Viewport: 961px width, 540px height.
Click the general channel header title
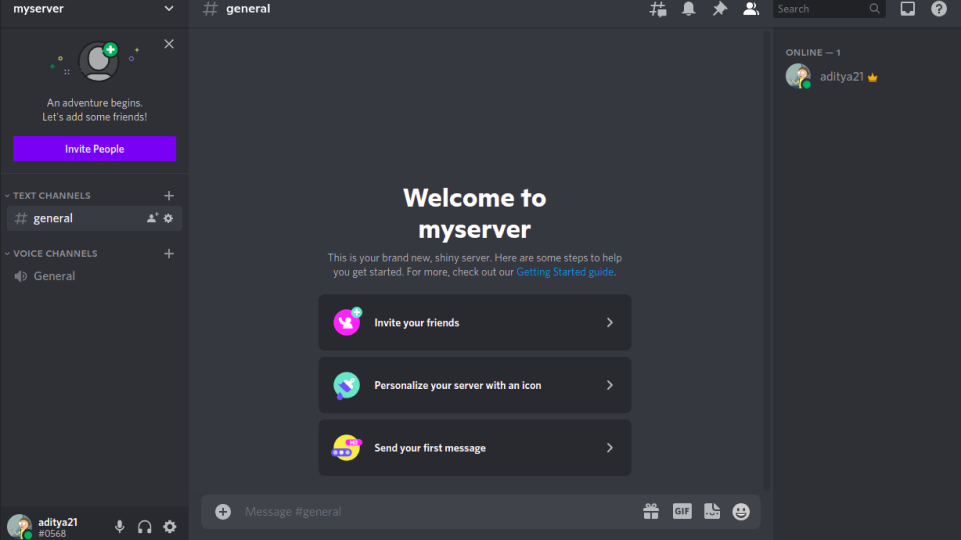point(248,9)
